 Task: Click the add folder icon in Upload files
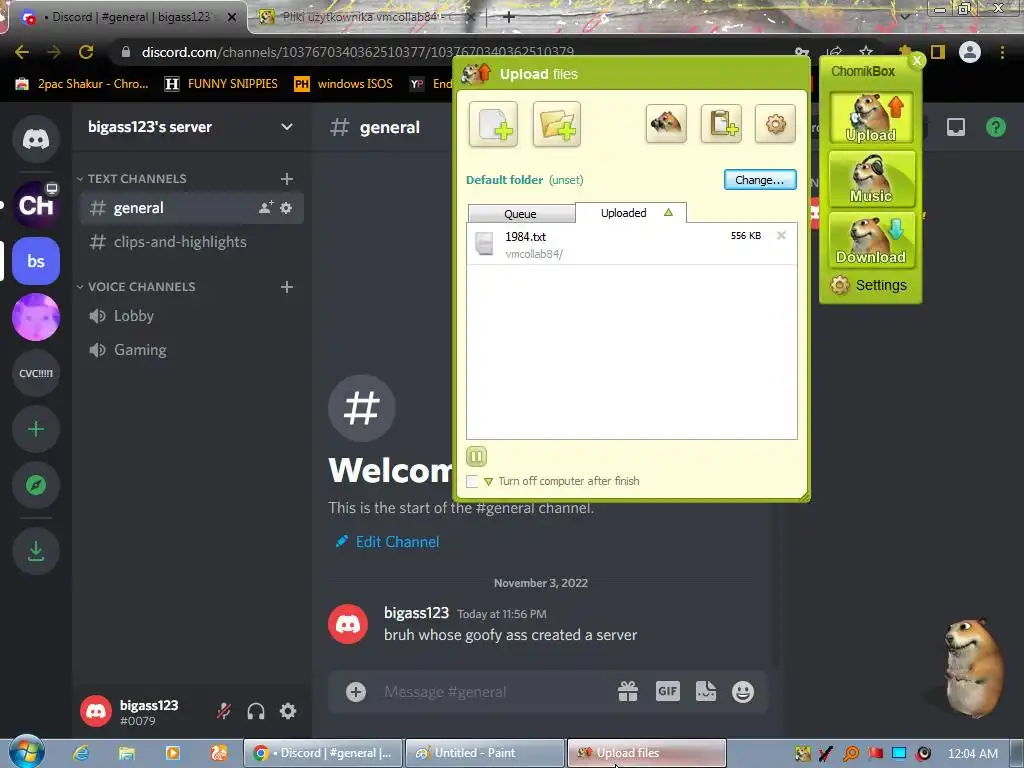pyautogui.click(x=556, y=124)
